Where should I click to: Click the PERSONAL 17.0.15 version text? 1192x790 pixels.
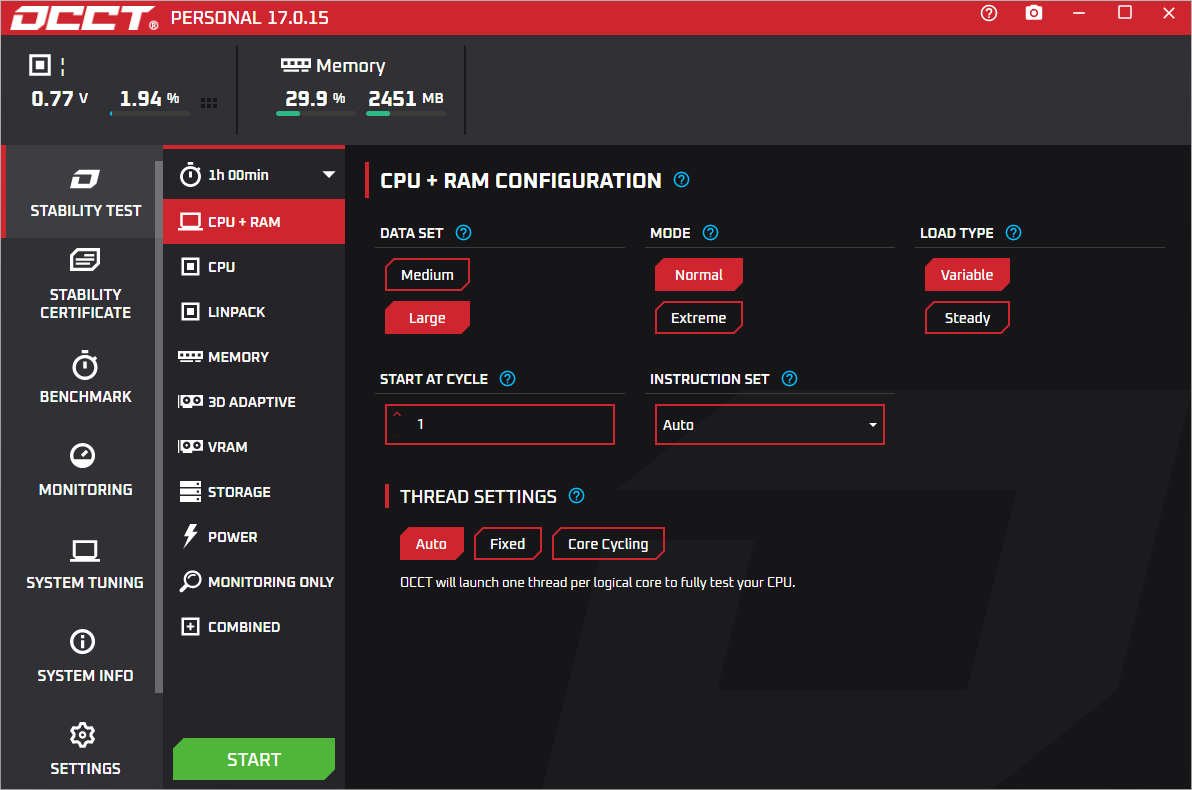tap(249, 17)
